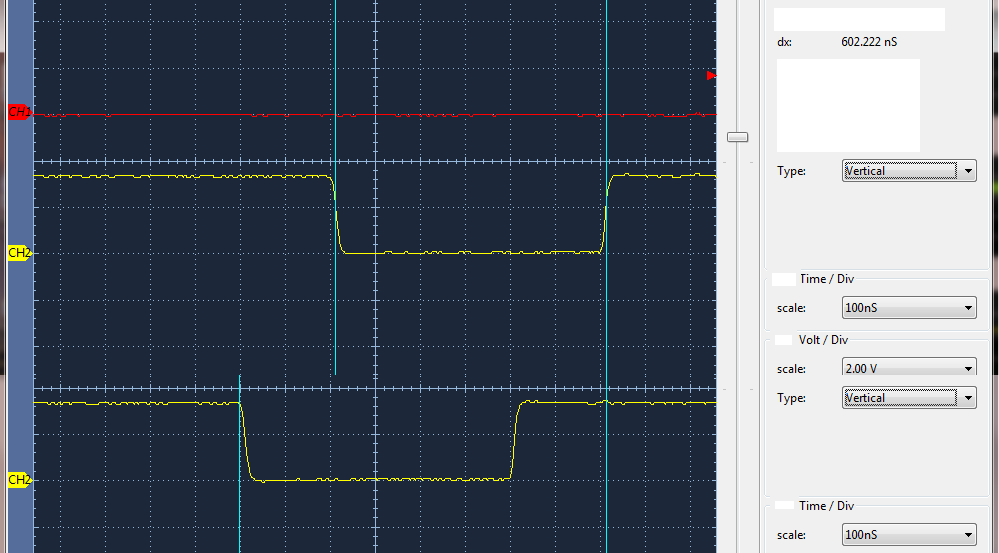Click the Volt / Div label

click(x=823, y=340)
